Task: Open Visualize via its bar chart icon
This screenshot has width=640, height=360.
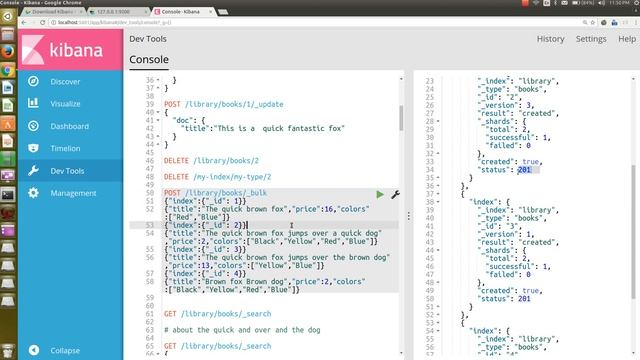Action: tap(33, 103)
